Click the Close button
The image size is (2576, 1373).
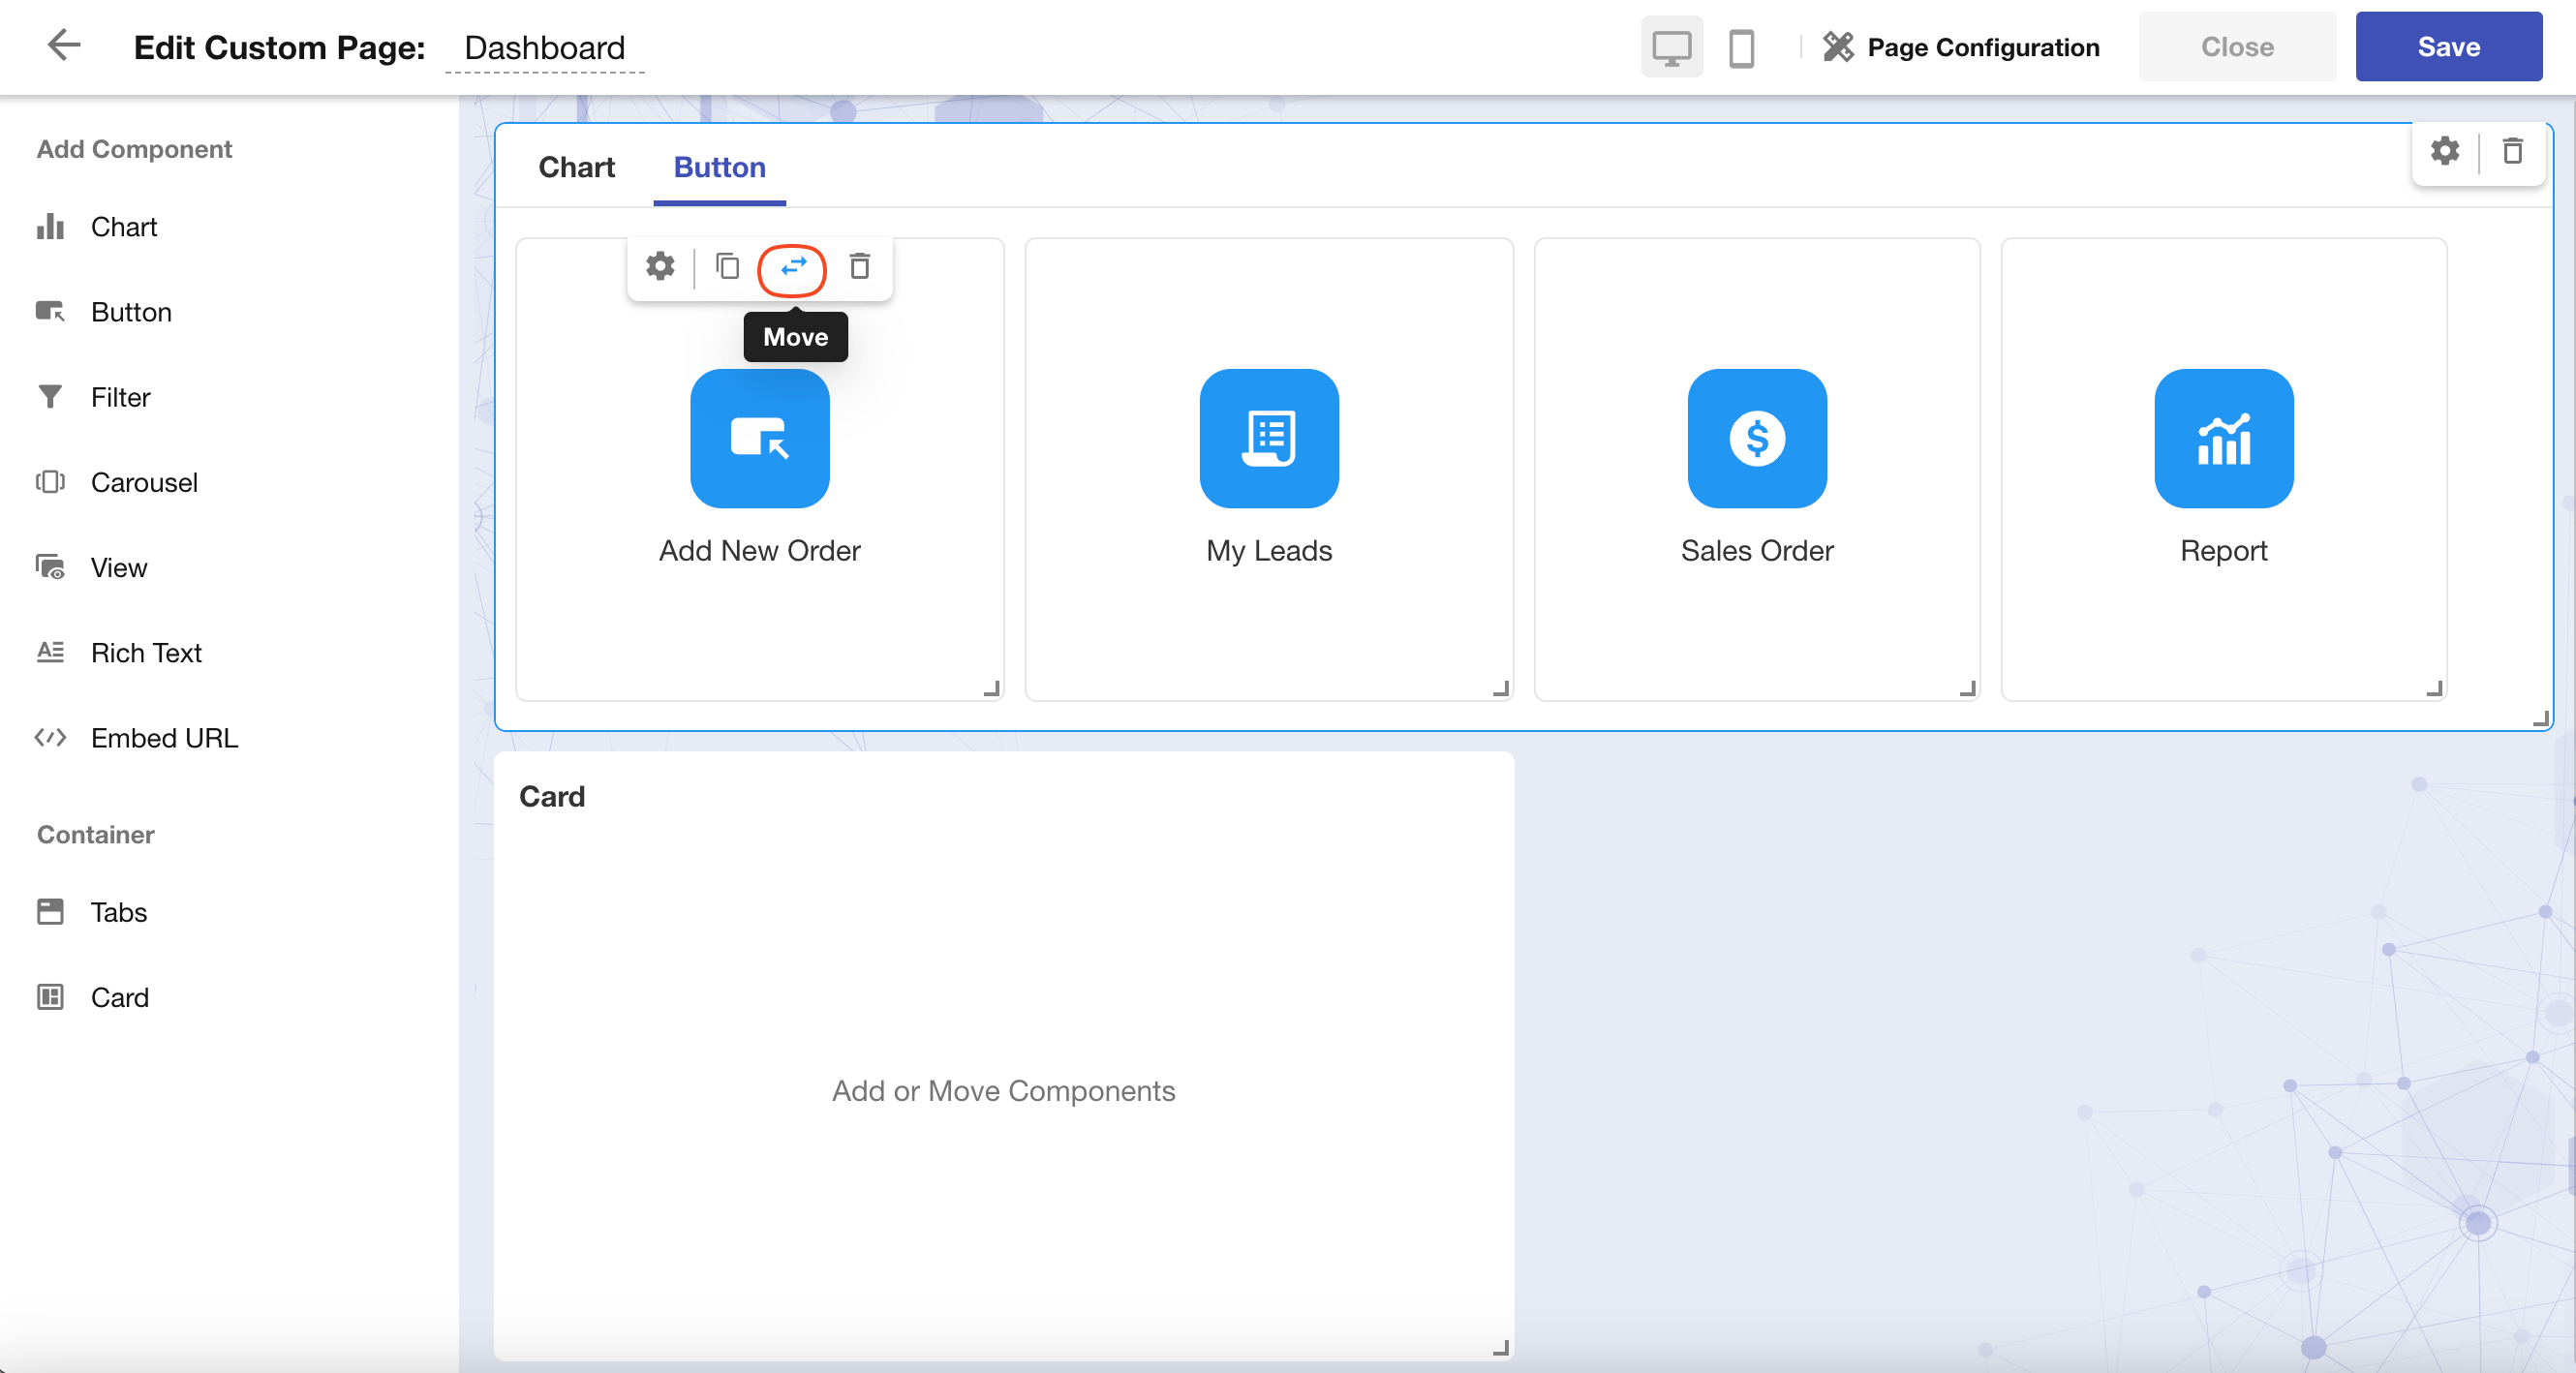pos(2237,46)
